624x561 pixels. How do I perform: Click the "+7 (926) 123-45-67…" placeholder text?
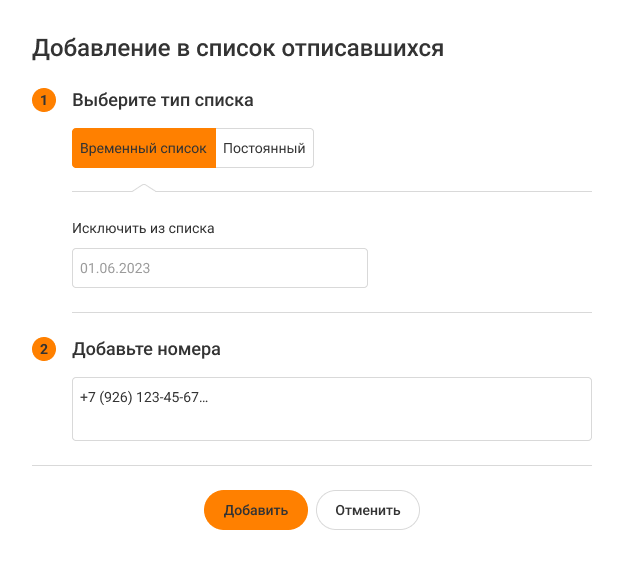click(x=144, y=397)
